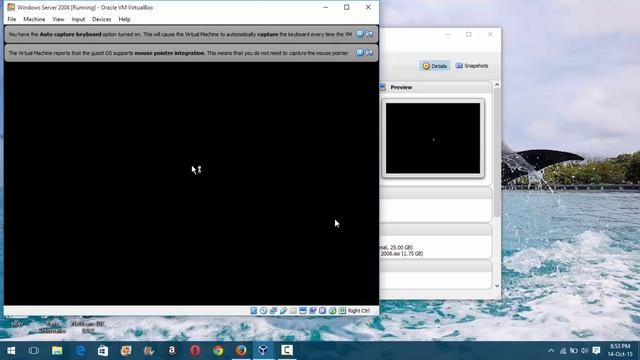Suppress future Auto capture keyboard messages
Screen dimensions: 640x360
[x=369, y=34]
